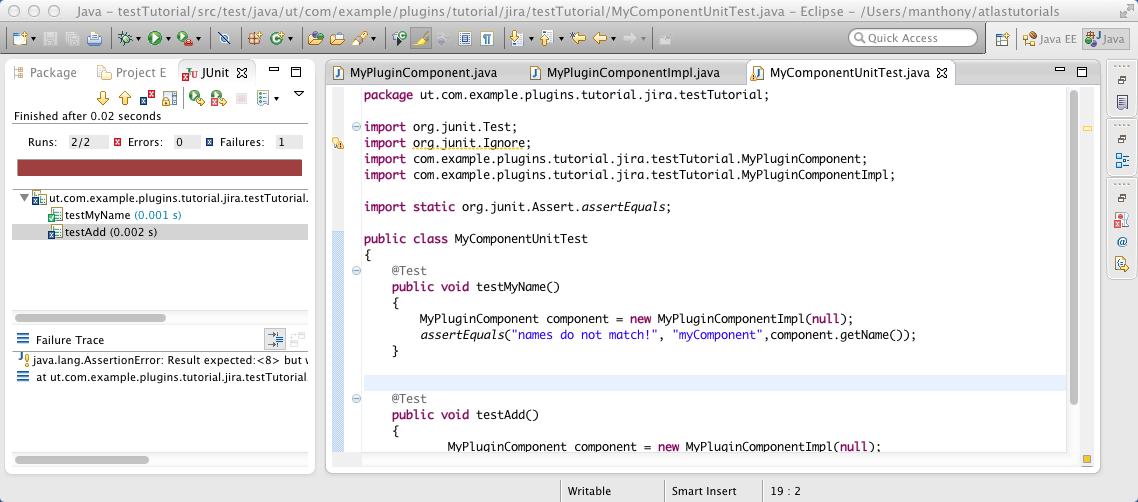The image size is (1138, 502).
Task: Open the Open Perspective icon
Action: [x=1002, y=39]
